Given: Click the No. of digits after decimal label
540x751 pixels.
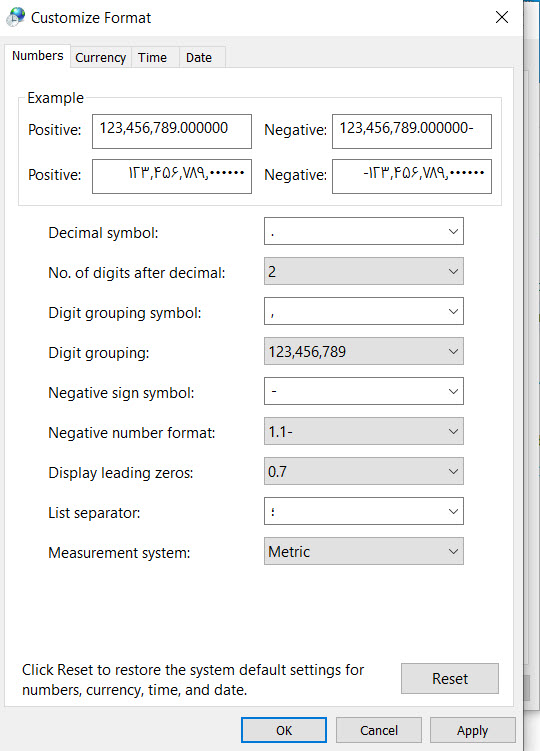Looking at the screenshot, I should [x=137, y=273].
